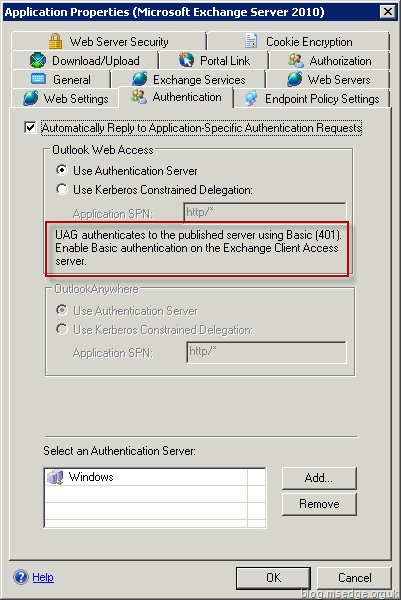This screenshot has width=401, height=600.
Task: Confirm with the OK button
Action: 273,578
